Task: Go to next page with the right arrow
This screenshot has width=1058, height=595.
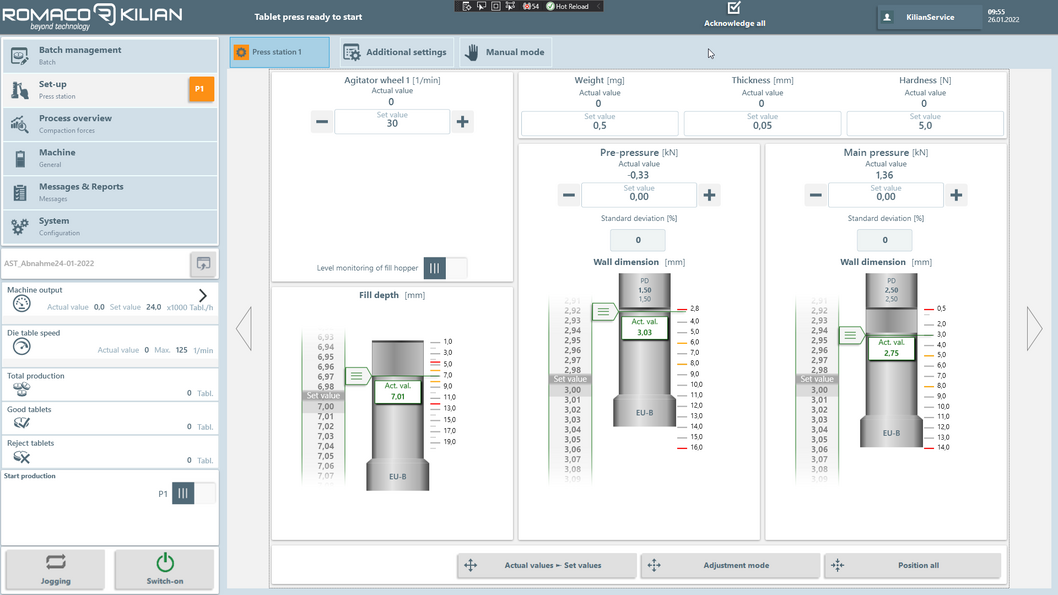Action: coord(1034,329)
